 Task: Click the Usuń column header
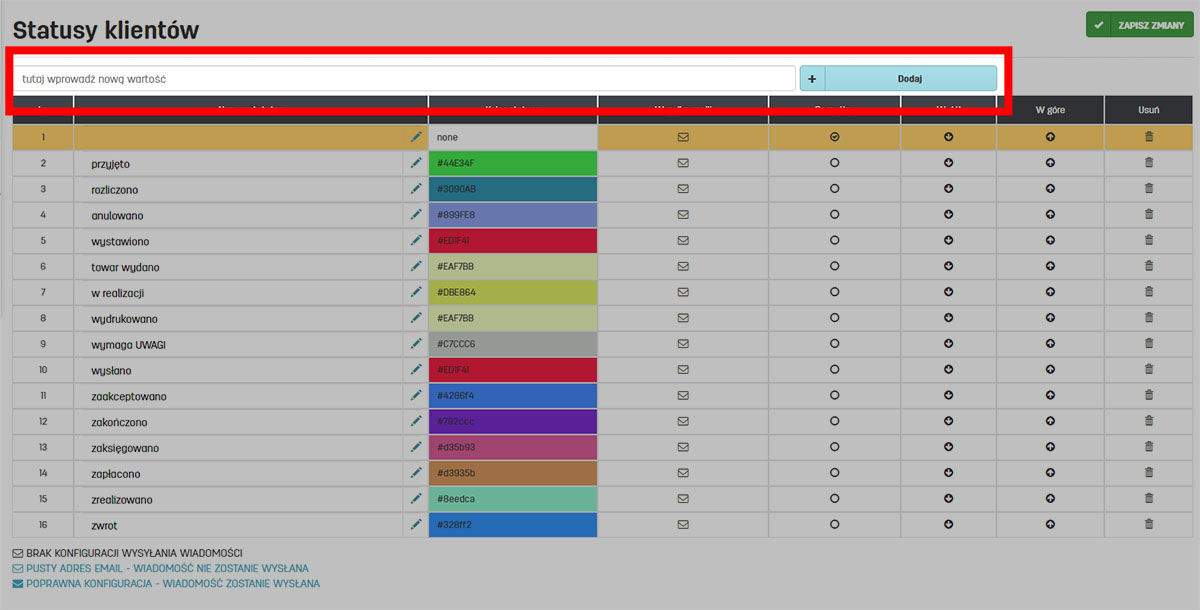1148,109
